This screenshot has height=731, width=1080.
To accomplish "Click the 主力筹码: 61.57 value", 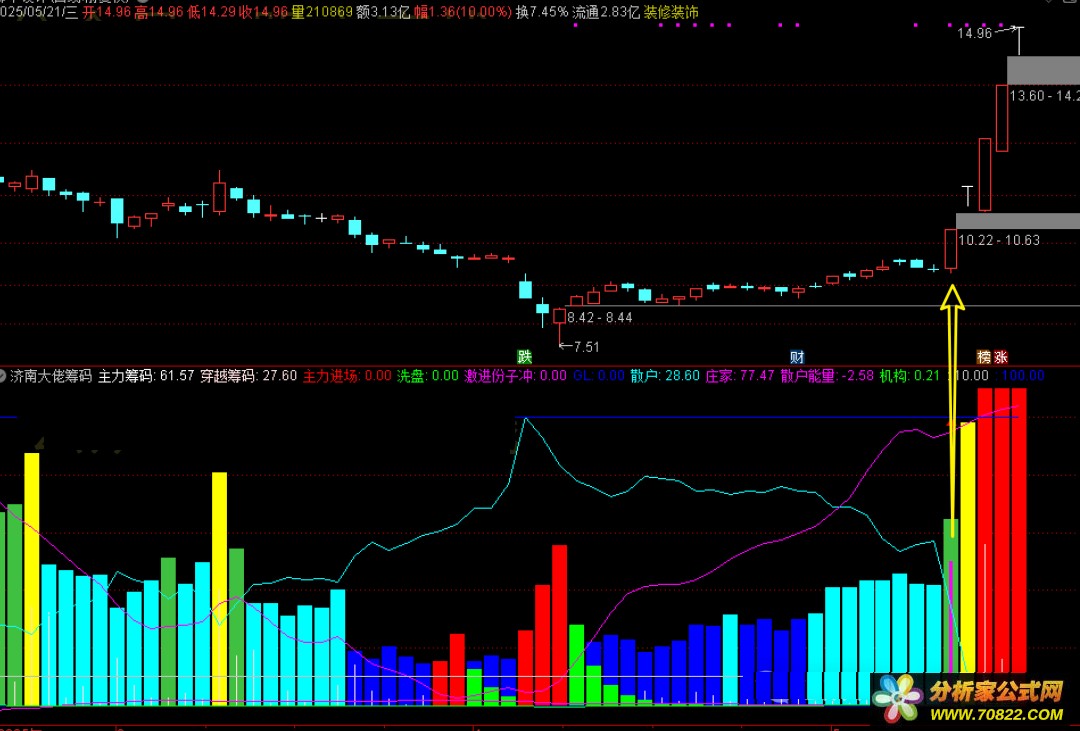I will pos(146,375).
